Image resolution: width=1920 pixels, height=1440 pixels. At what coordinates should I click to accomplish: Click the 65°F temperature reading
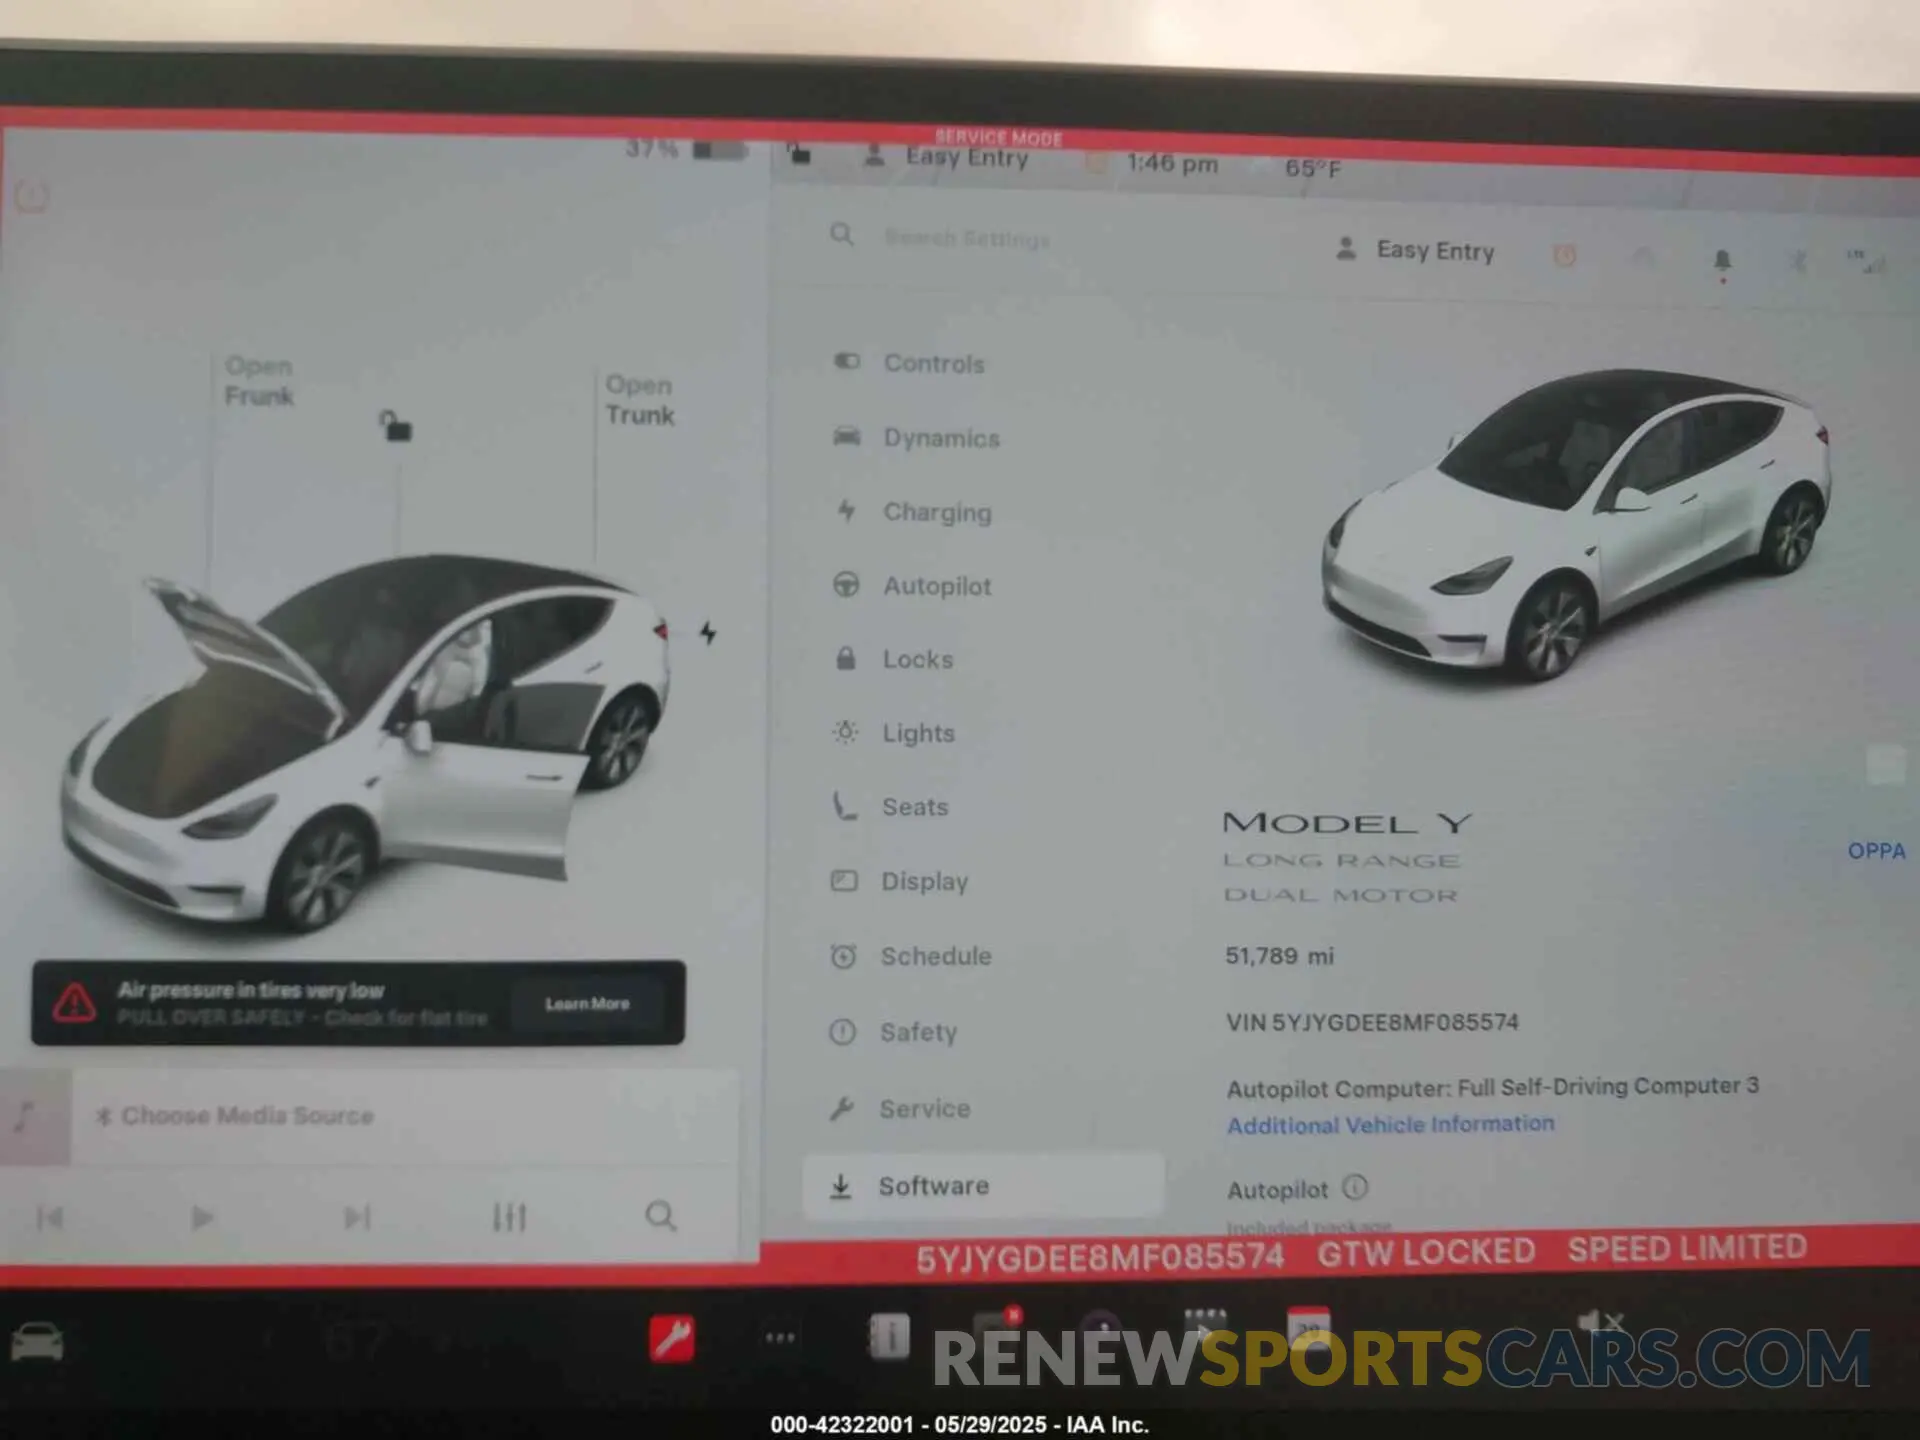1312,168
